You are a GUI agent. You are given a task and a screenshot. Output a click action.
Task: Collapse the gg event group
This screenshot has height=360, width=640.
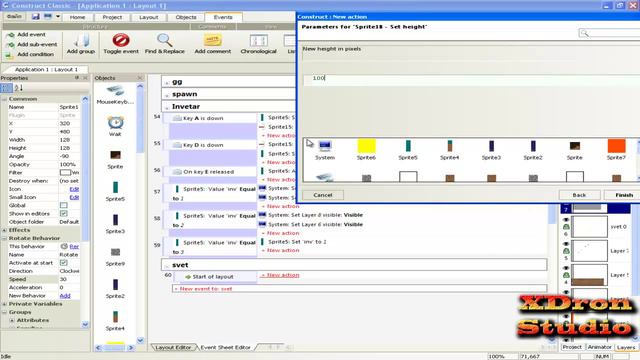coord(167,82)
